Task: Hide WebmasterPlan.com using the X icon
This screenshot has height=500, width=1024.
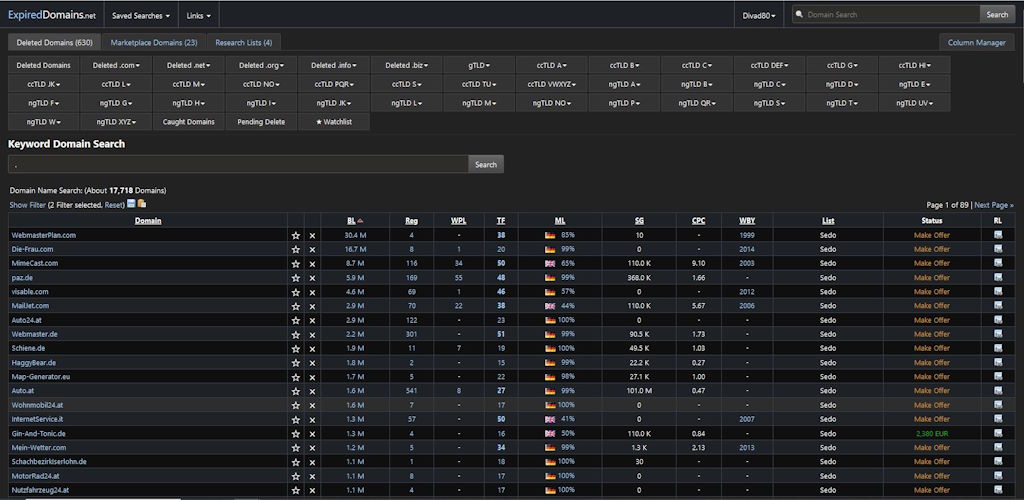Action: click(x=312, y=236)
